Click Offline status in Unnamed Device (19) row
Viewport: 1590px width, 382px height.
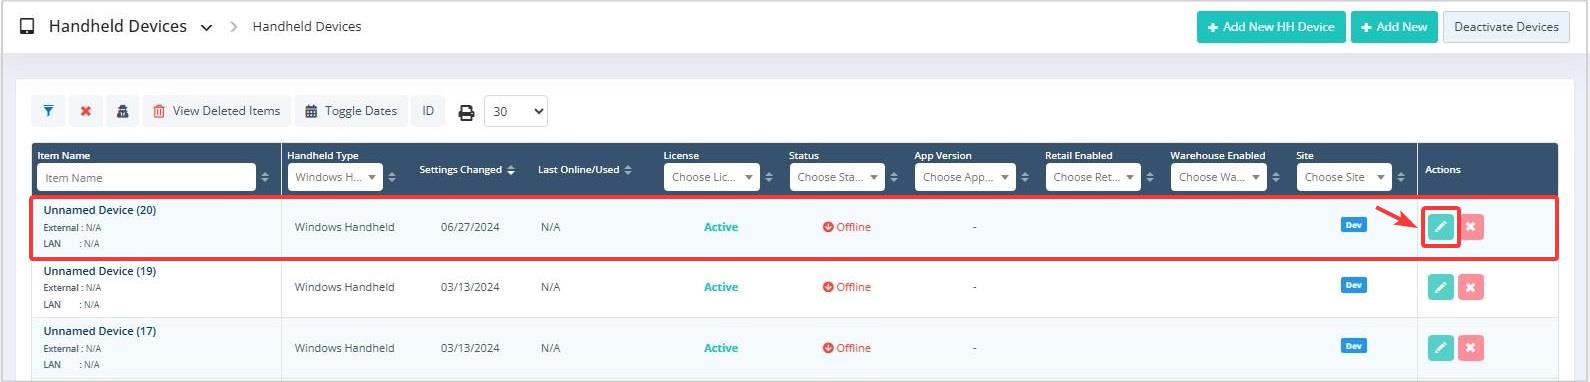[847, 287]
